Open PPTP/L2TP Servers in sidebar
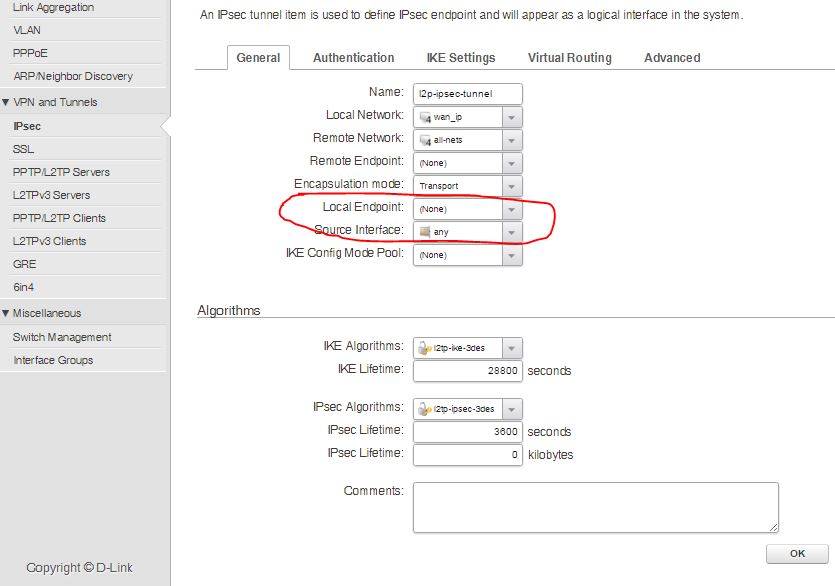Image resolution: width=835 pixels, height=586 pixels. pyautogui.click(x=61, y=172)
